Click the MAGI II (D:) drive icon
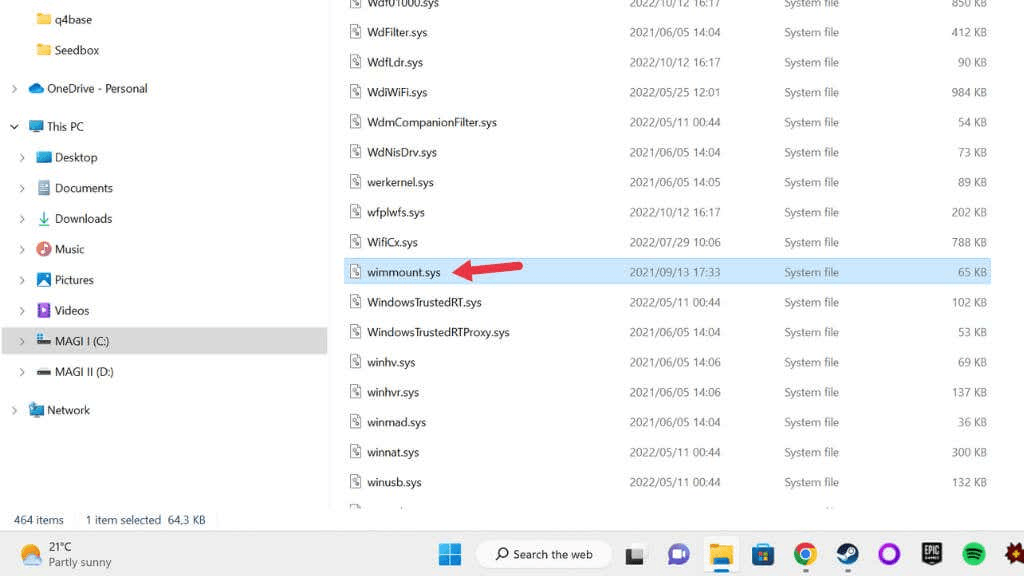This screenshot has height=576, width=1024. coord(44,372)
